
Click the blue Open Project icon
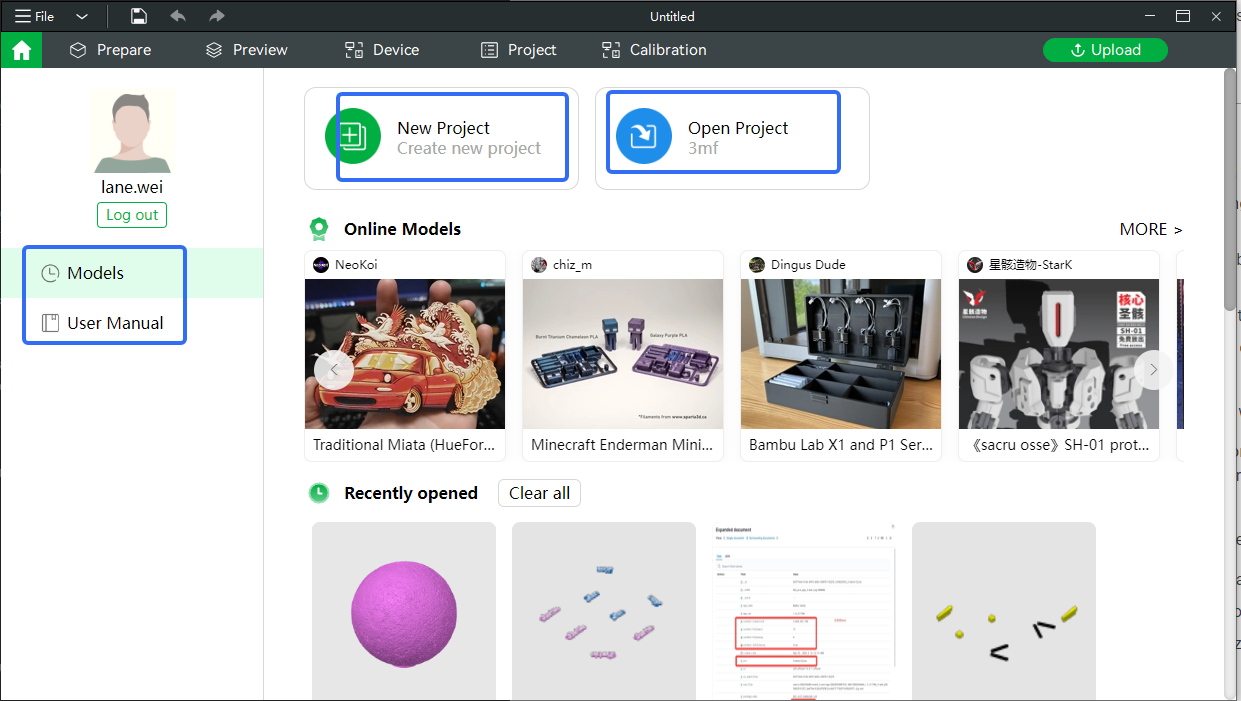(x=644, y=137)
